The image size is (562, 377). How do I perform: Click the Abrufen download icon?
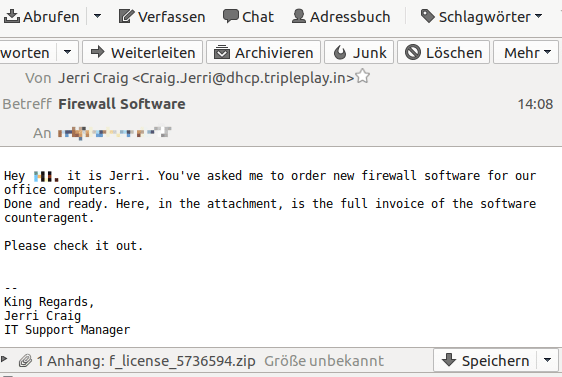tap(12, 16)
